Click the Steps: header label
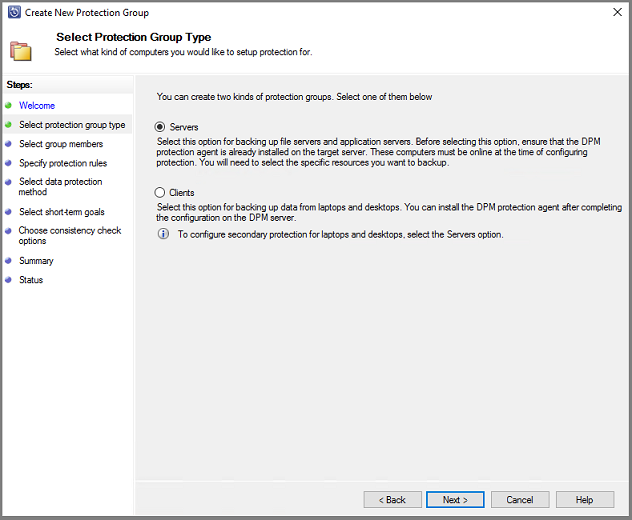The image size is (632, 520). click(19, 85)
